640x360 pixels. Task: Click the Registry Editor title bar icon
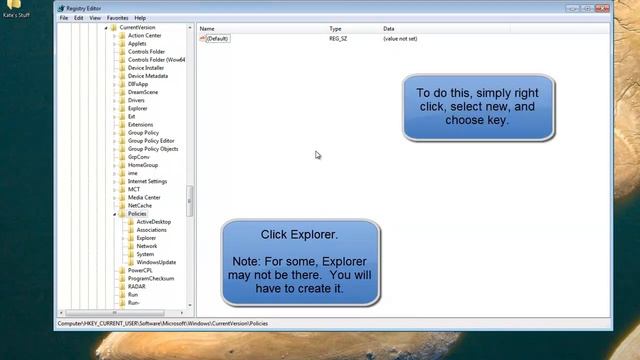(61, 8)
